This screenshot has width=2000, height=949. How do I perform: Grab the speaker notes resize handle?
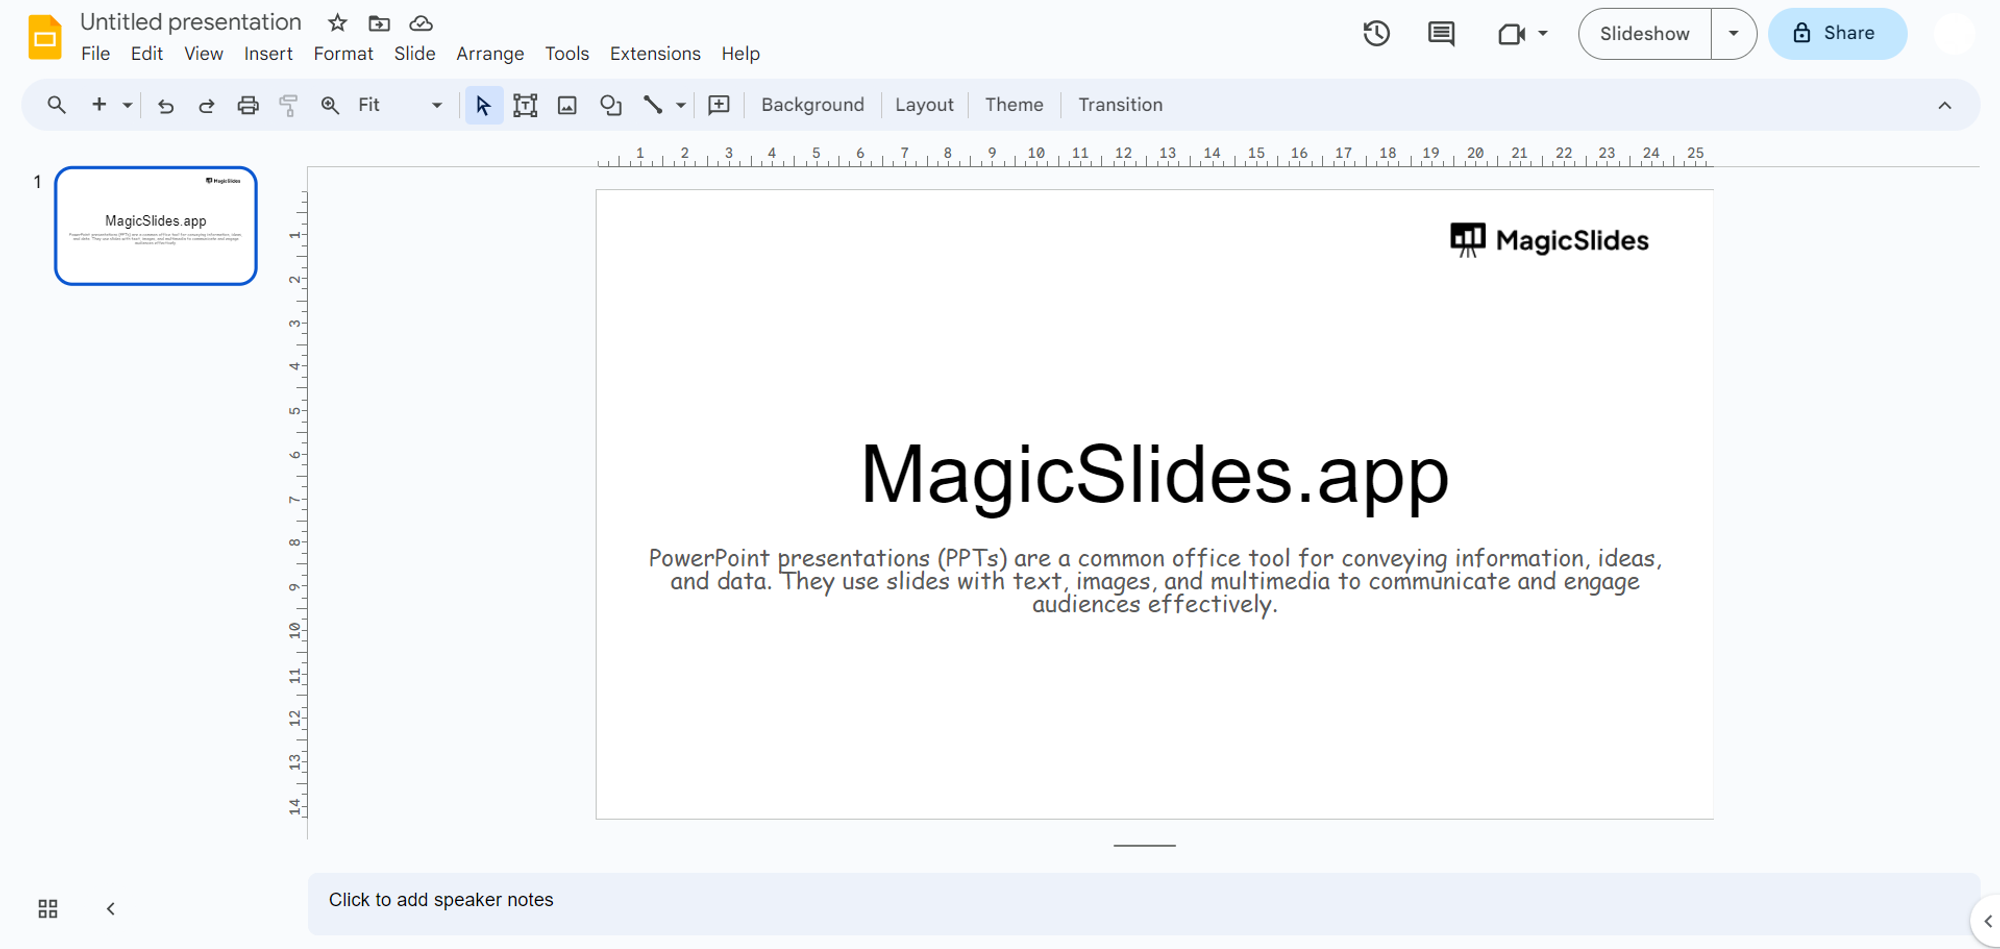(1144, 845)
